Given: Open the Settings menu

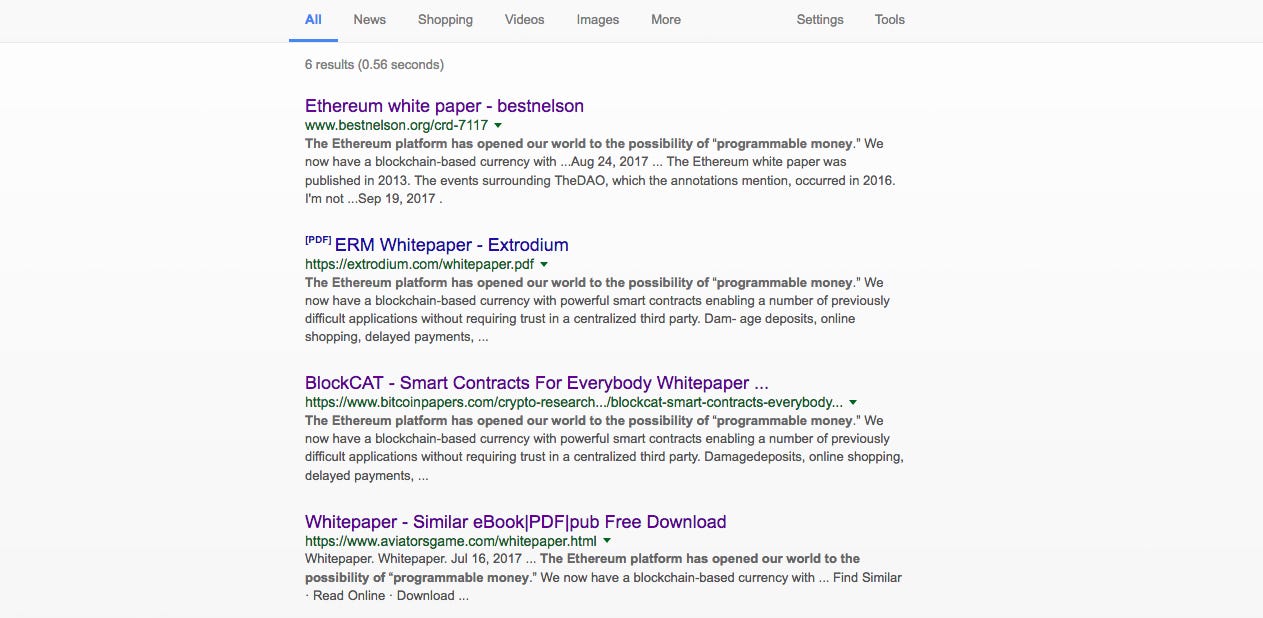Looking at the screenshot, I should [820, 19].
